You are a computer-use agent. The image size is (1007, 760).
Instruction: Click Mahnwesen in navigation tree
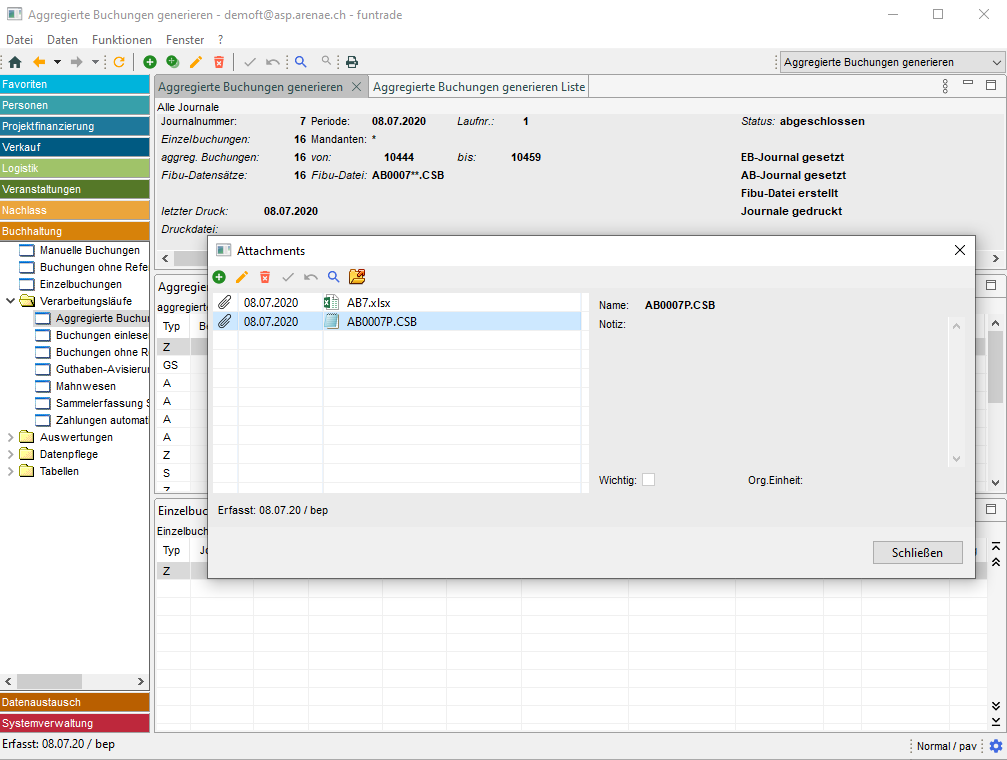[x=85, y=386]
